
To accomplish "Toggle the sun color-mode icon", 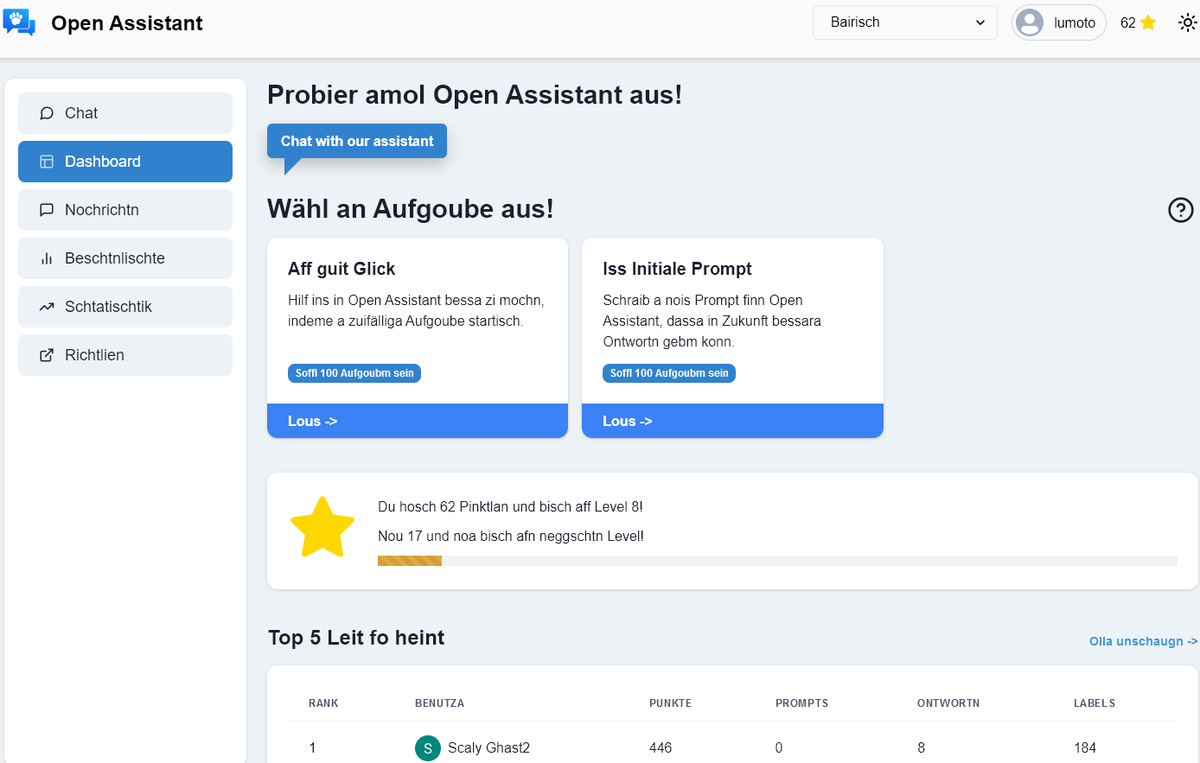I will tap(1187, 22).
